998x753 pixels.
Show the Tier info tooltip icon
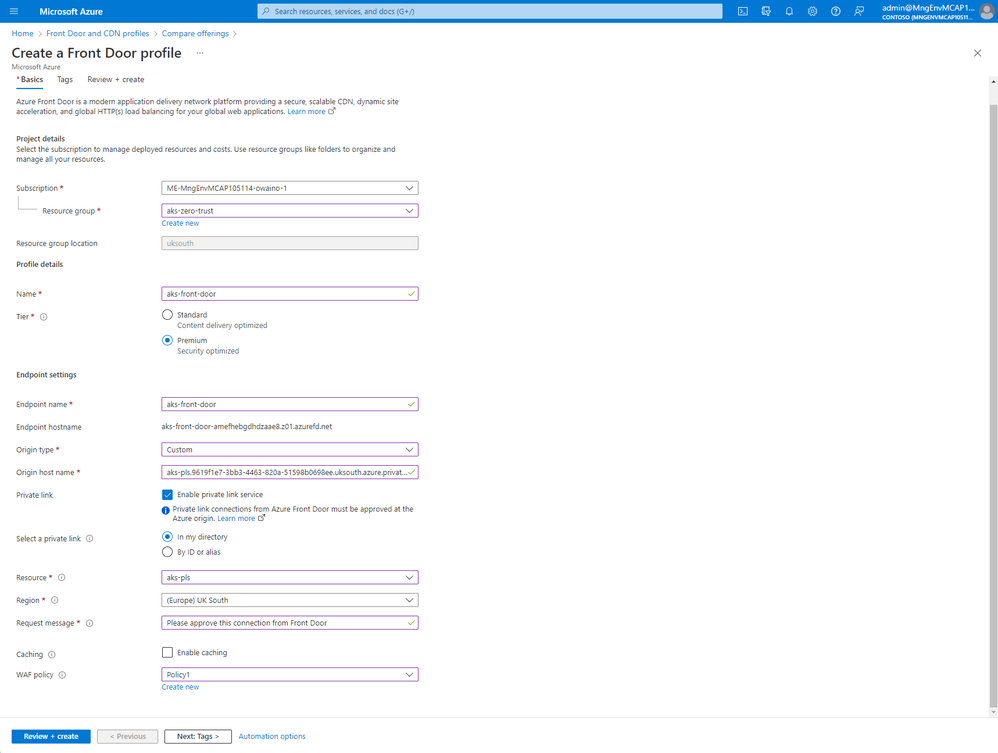click(x=44, y=317)
